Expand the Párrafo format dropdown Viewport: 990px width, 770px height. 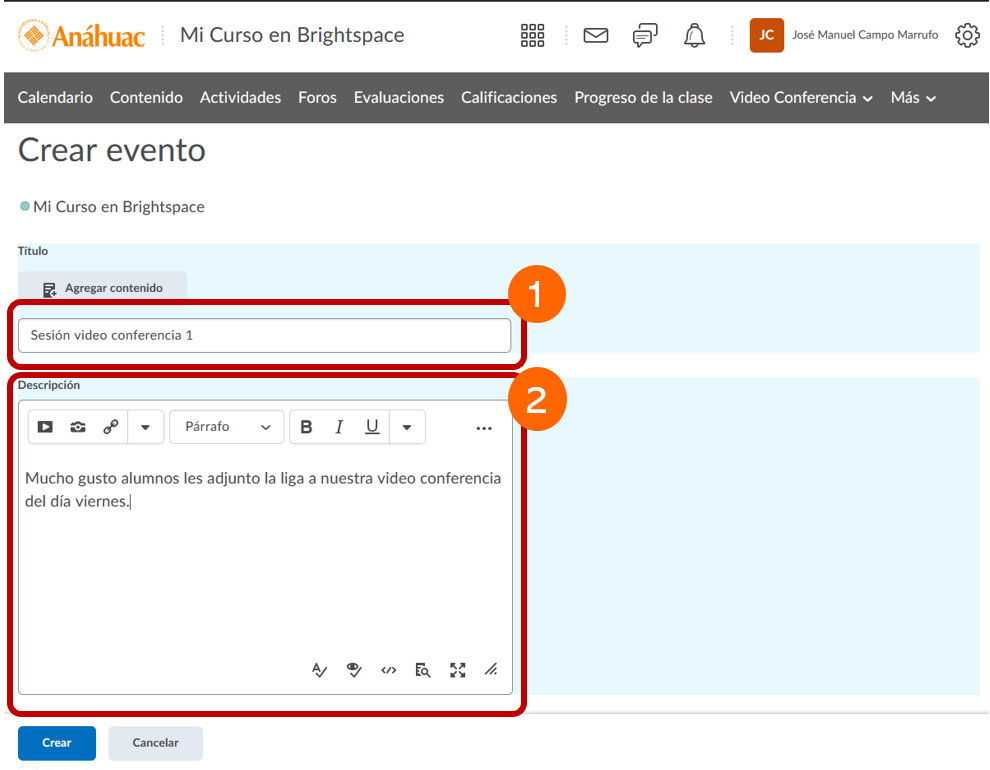coord(227,427)
